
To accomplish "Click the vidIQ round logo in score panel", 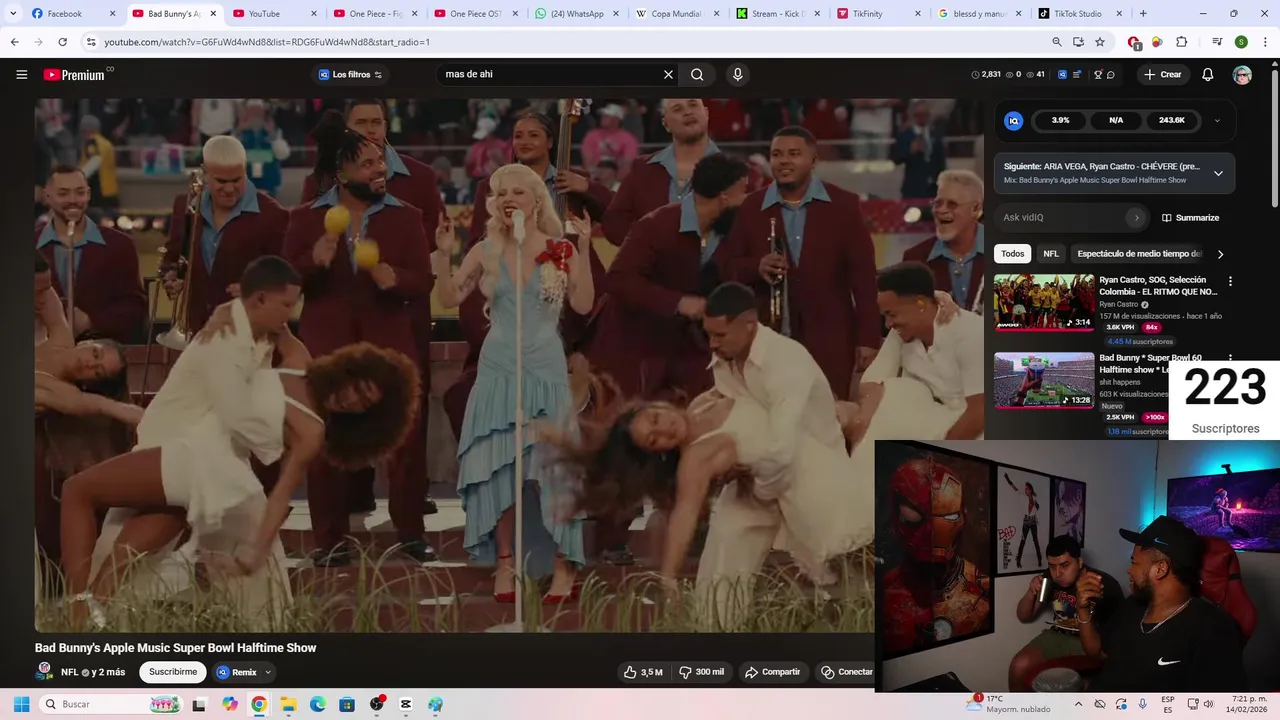I will point(1013,120).
